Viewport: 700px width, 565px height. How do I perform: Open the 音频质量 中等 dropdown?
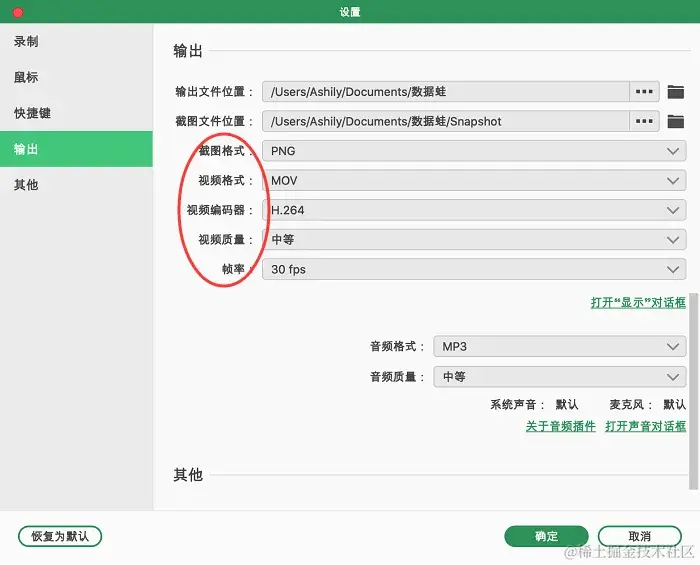coord(559,377)
